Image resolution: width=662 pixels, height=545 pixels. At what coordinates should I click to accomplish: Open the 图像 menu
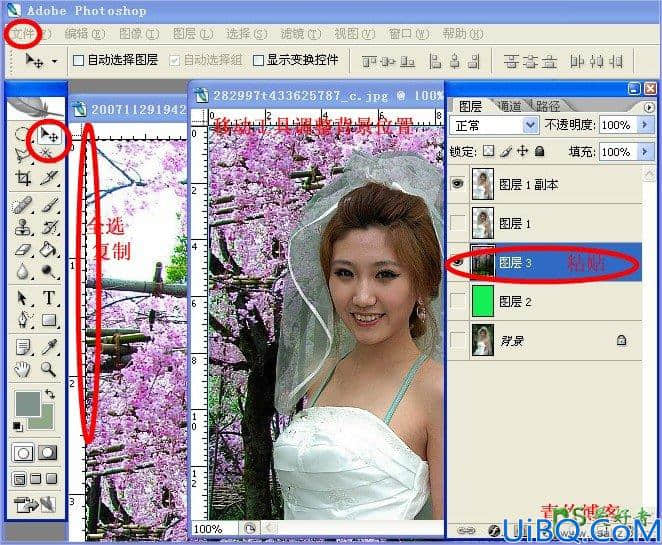click(139, 33)
